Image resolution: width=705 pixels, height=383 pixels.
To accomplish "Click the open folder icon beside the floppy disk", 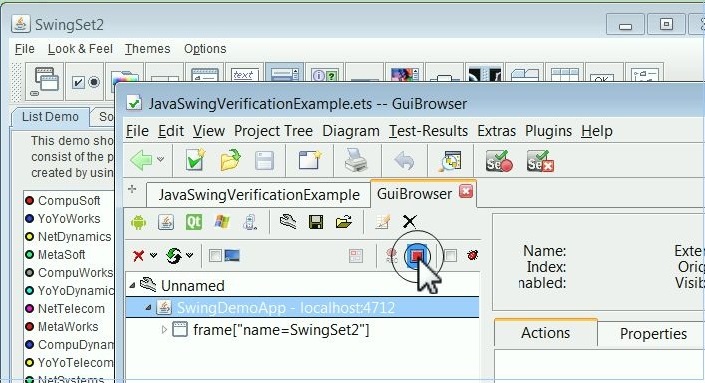I will pos(344,222).
